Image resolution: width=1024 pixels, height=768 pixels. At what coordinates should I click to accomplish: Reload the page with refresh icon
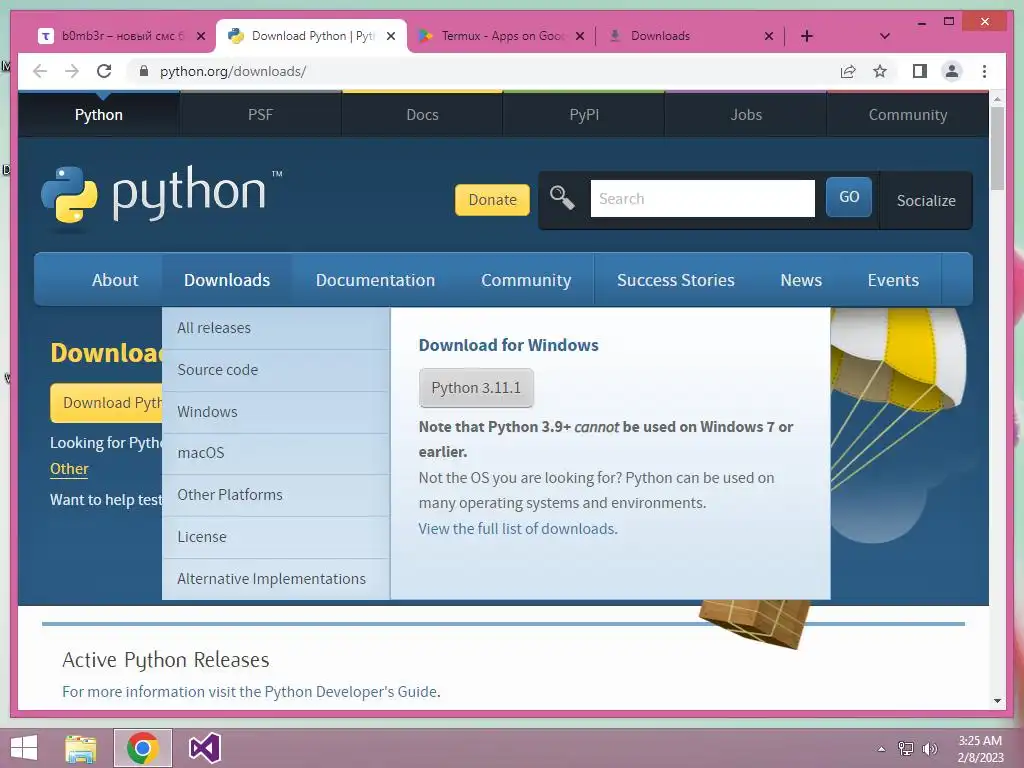coord(104,71)
